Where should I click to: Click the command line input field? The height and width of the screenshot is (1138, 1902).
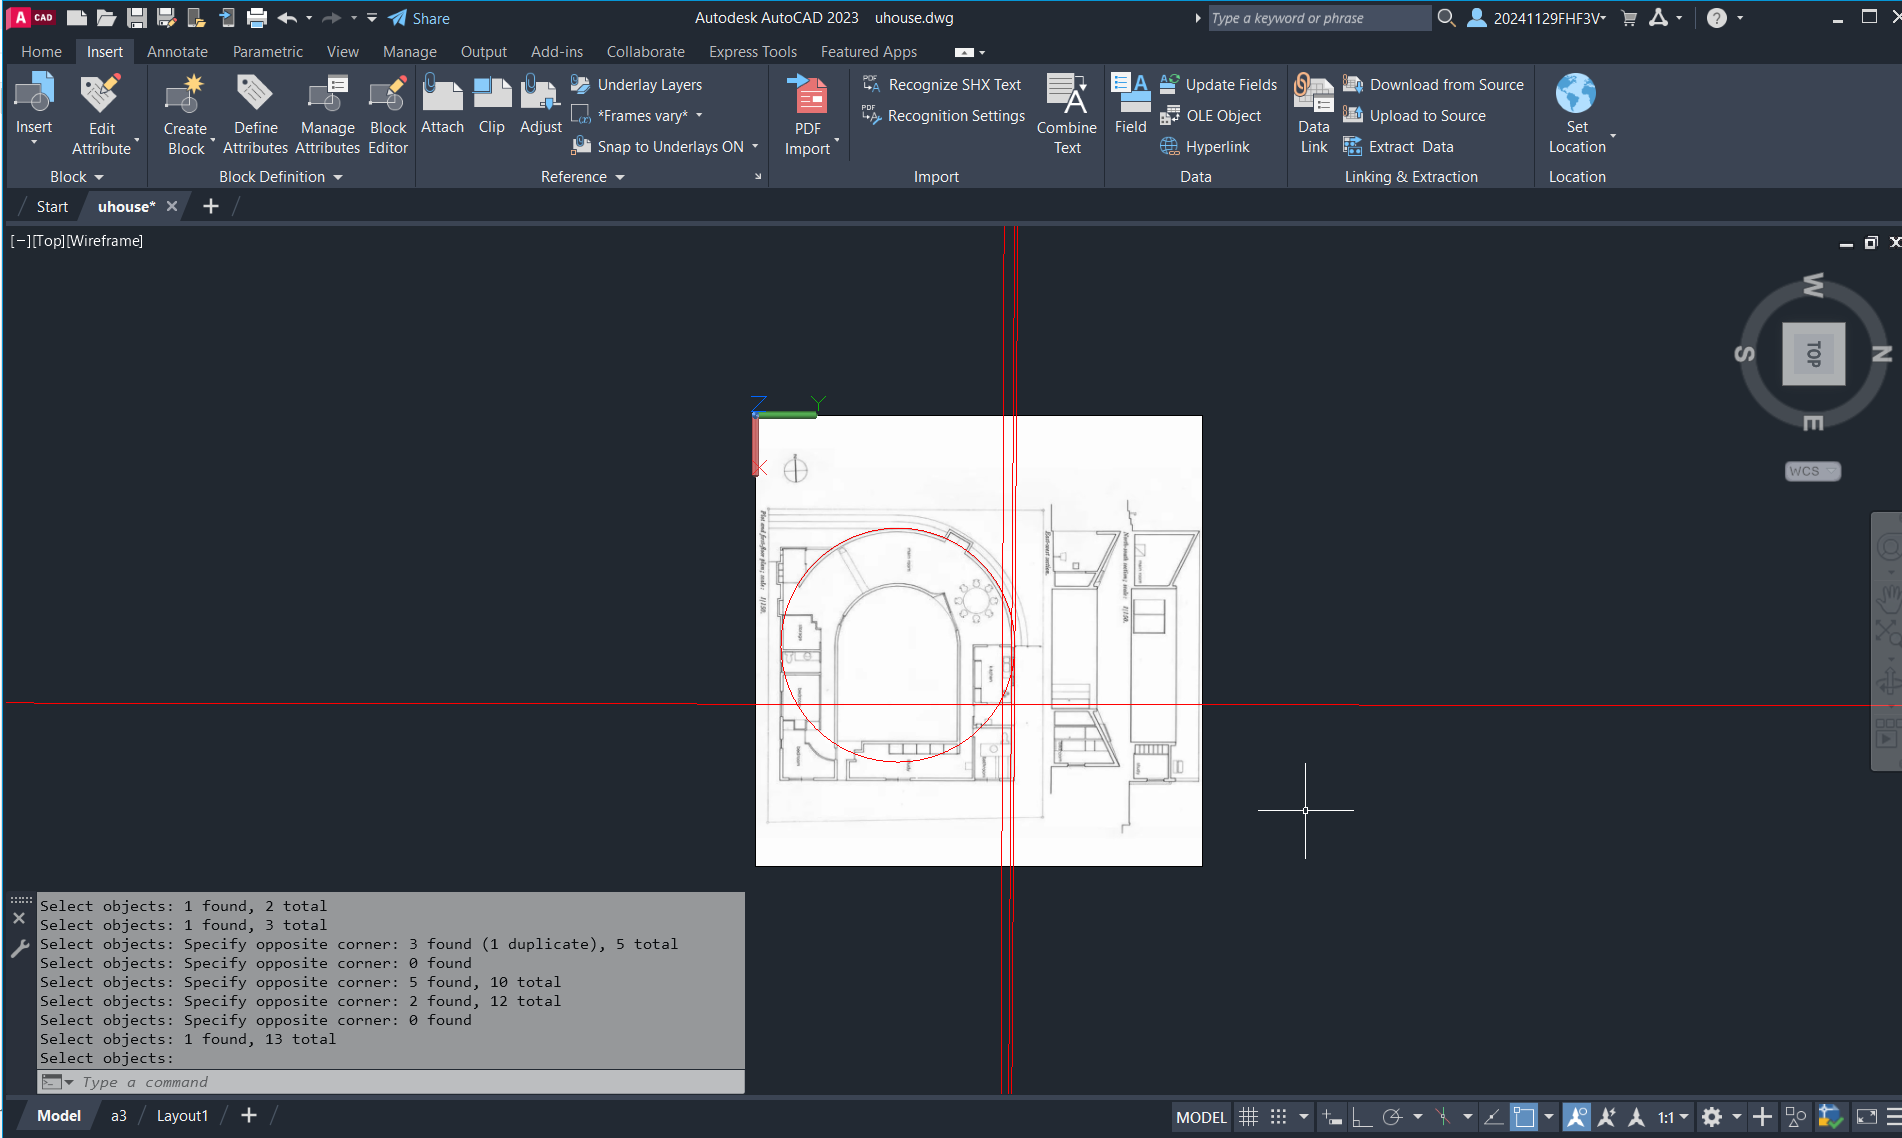[x=400, y=1082]
